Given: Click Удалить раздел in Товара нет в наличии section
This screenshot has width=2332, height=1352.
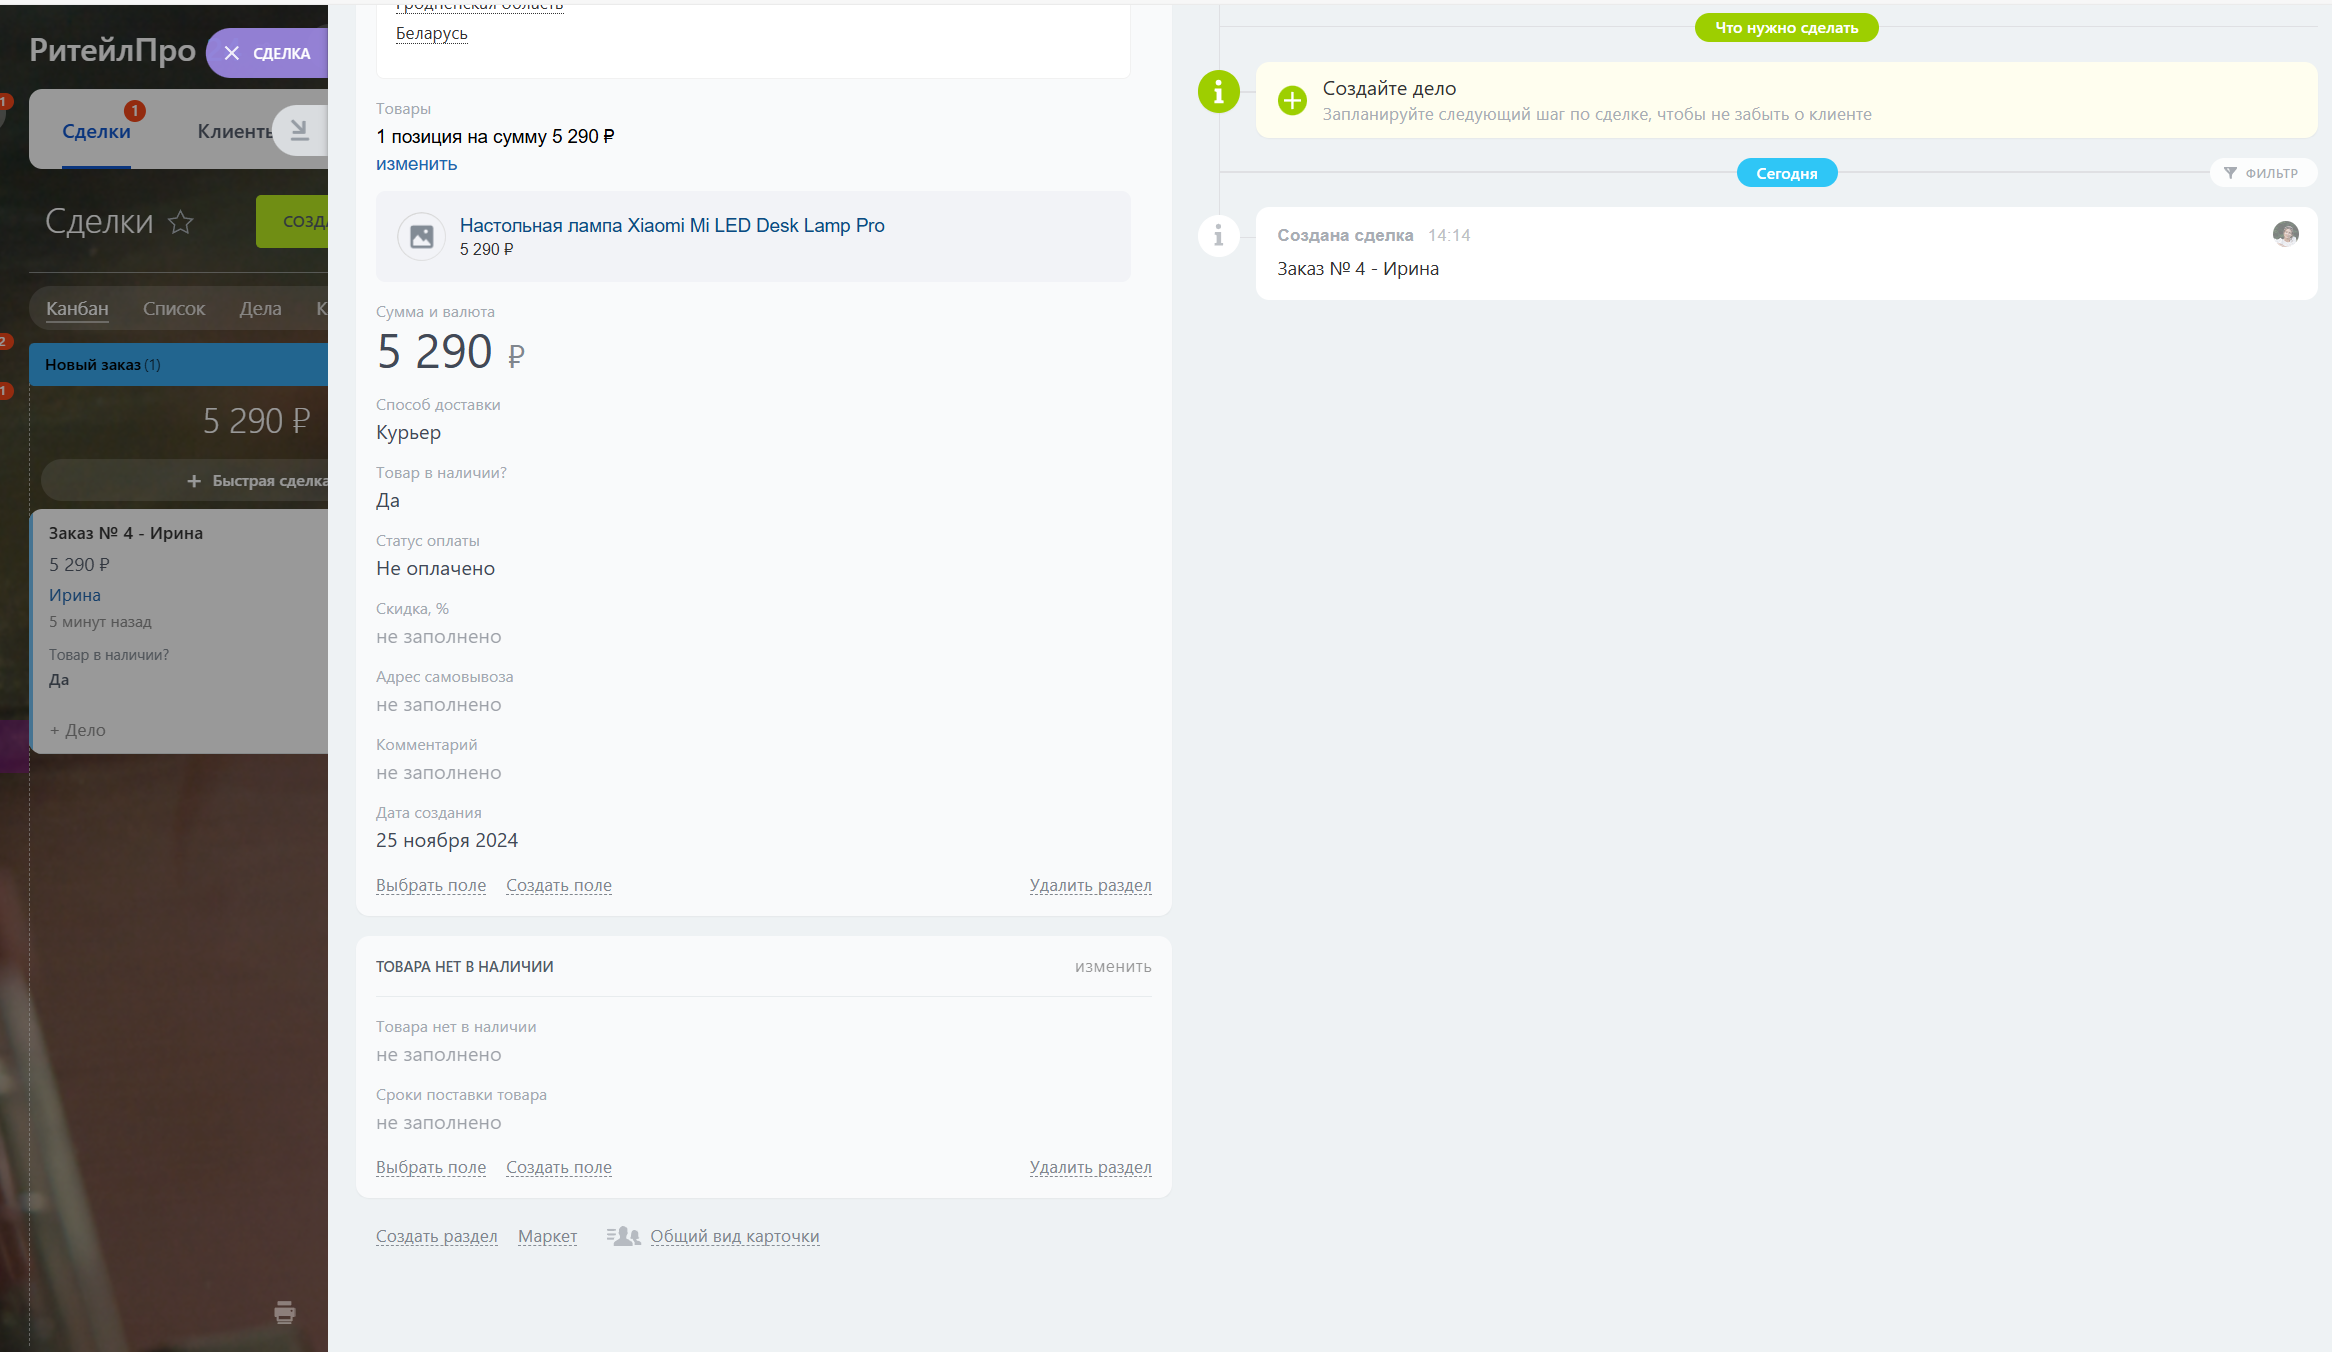Looking at the screenshot, I should click(x=1090, y=1167).
